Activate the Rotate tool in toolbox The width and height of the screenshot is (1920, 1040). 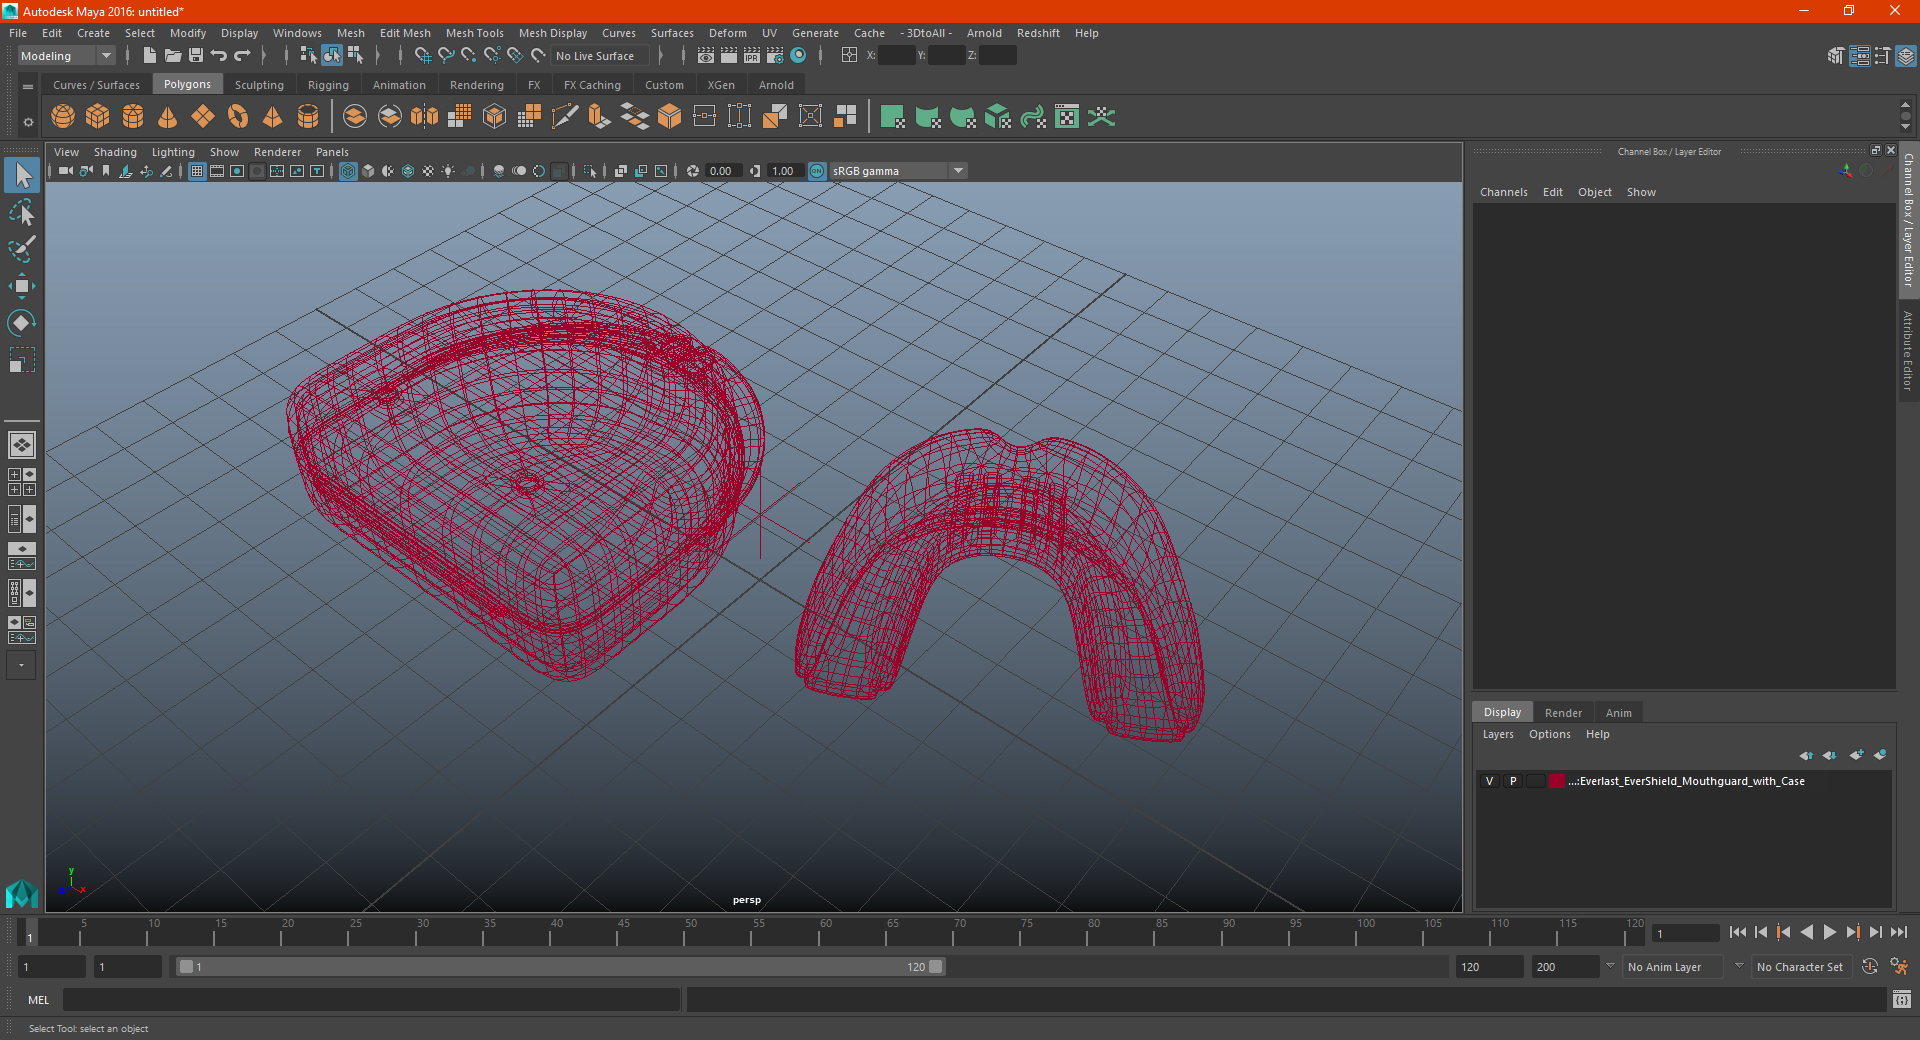[22, 323]
